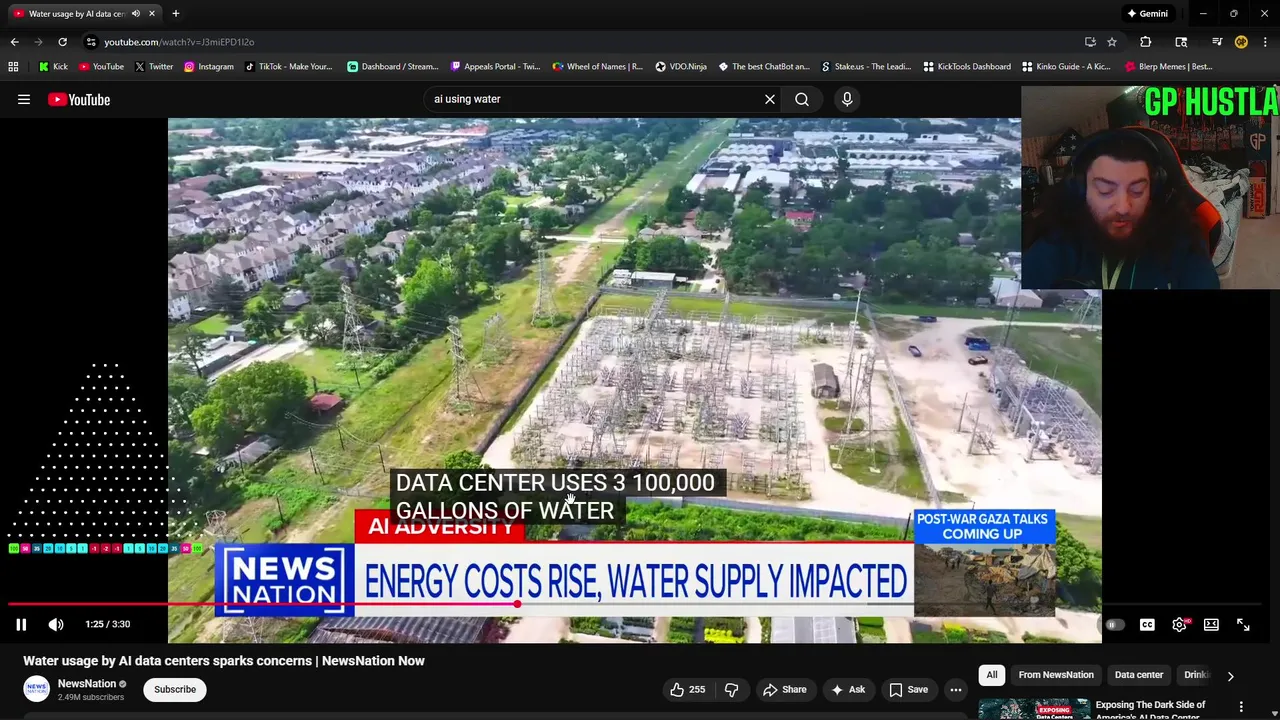Viewport: 1280px width, 720px height.
Task: Open a new browser tab with plus
Action: 175,14
